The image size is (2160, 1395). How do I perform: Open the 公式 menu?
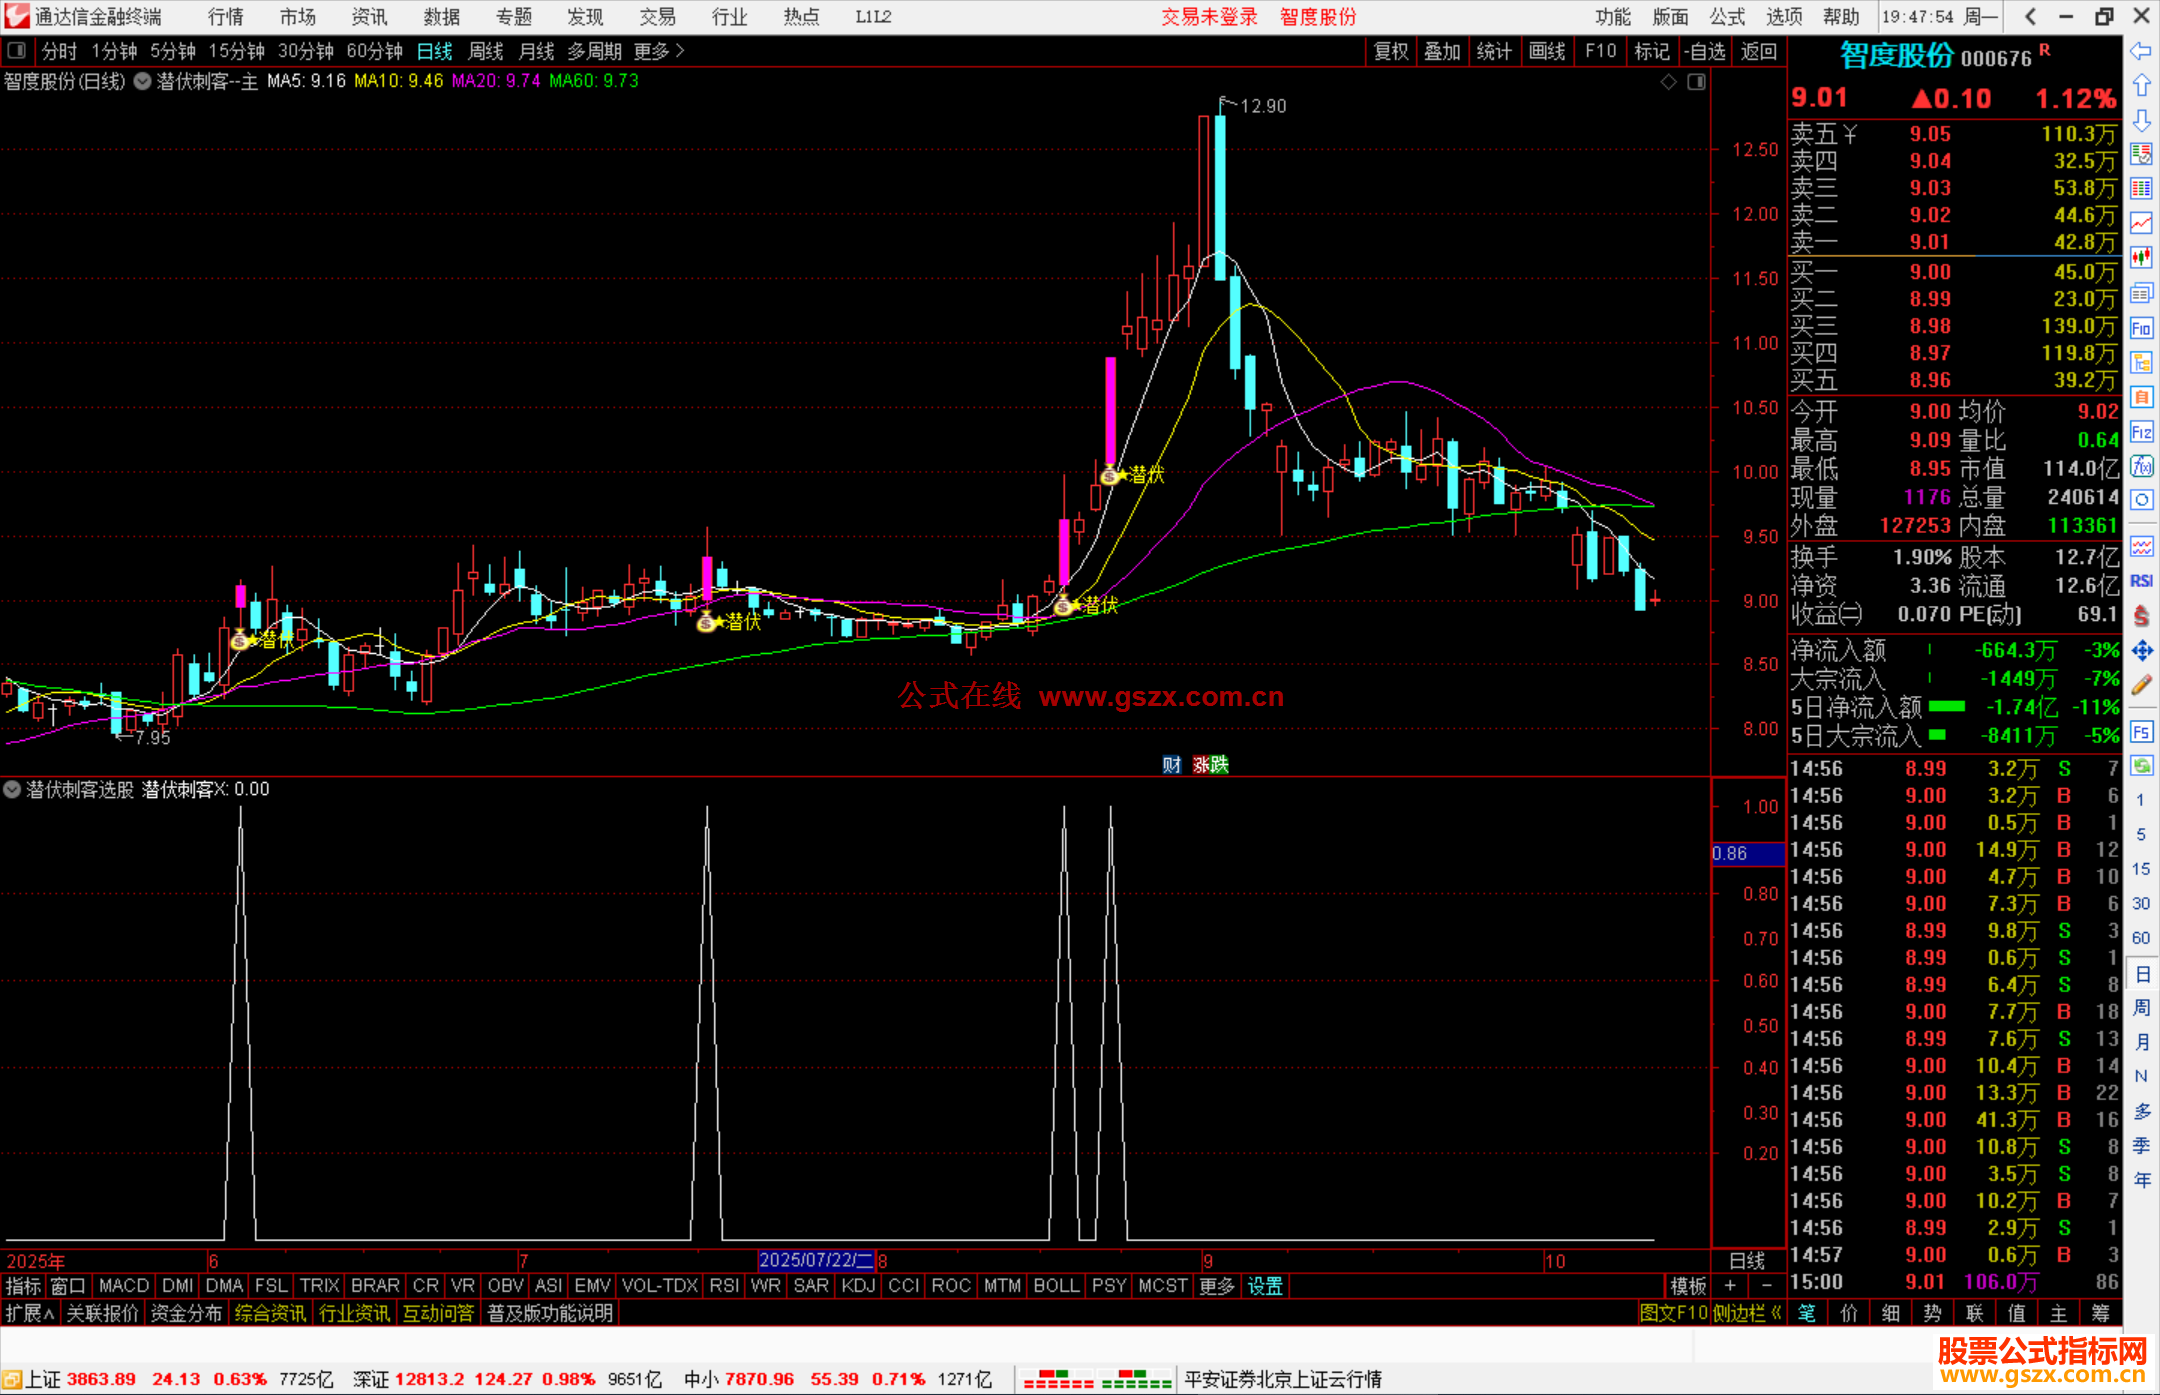[x=1727, y=17]
